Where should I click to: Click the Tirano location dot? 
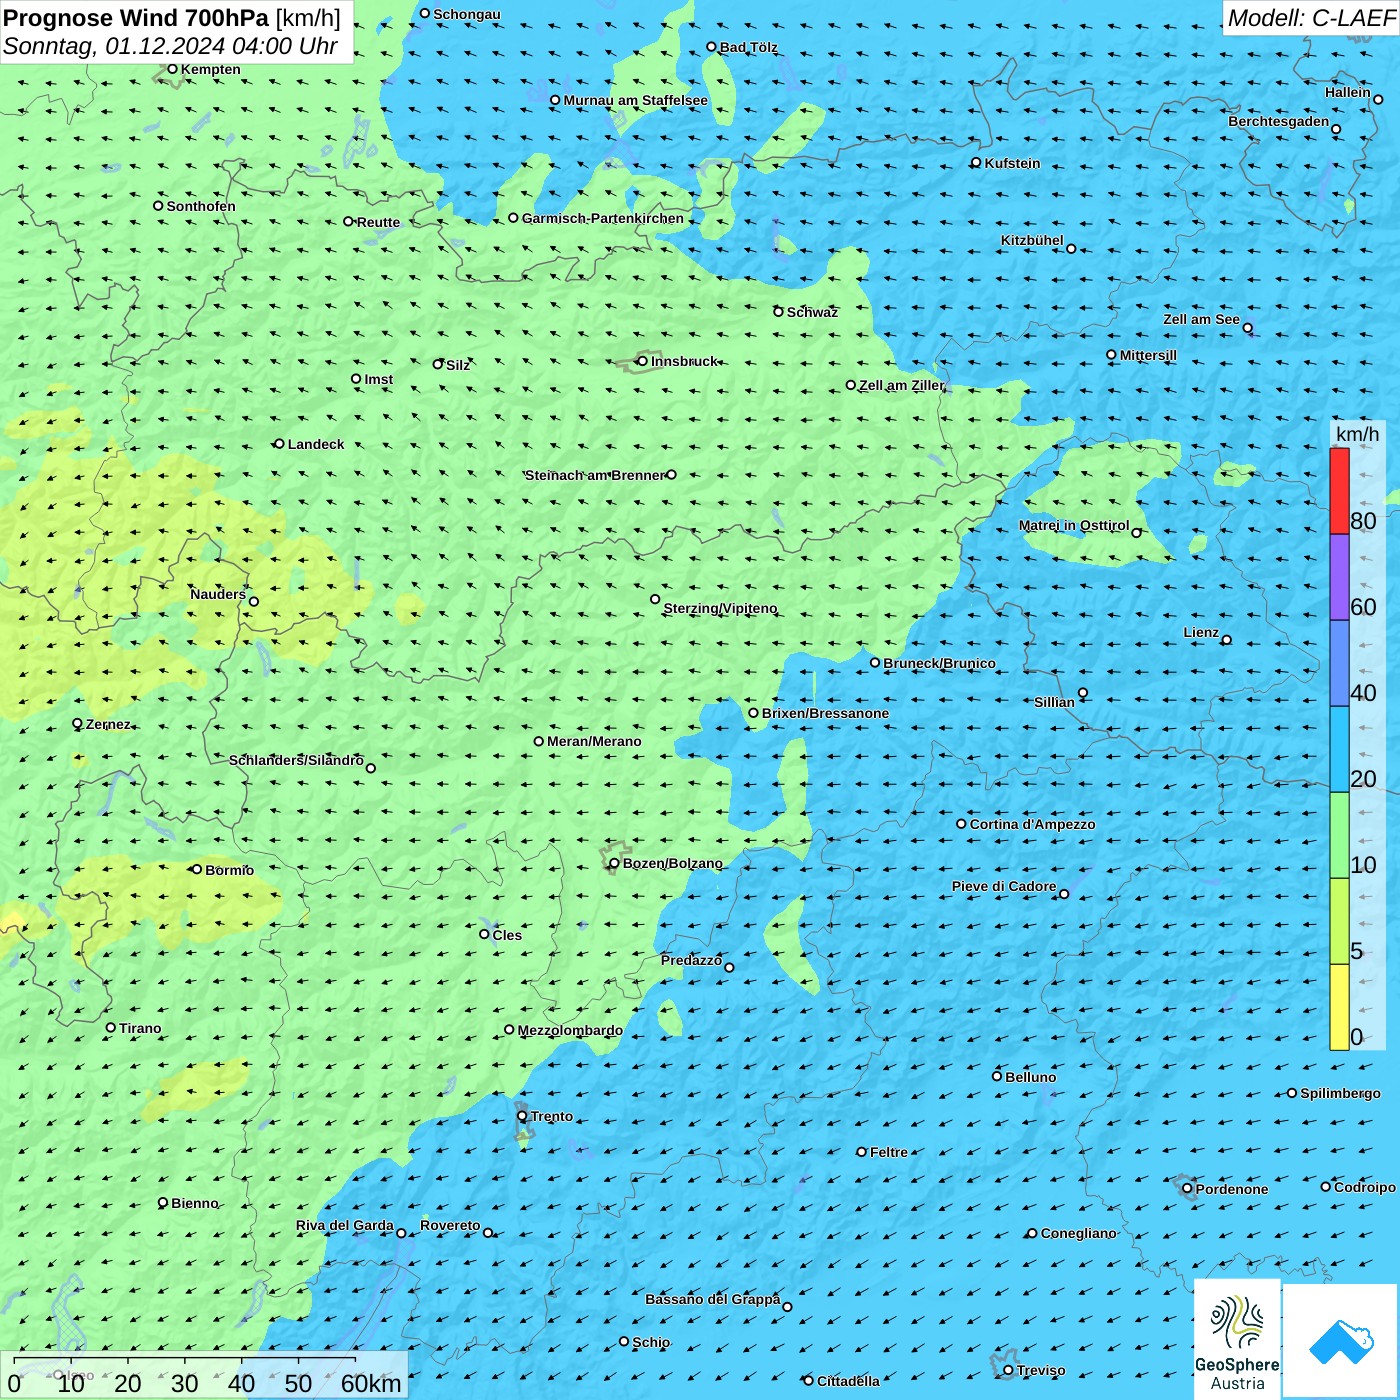pos(111,1027)
